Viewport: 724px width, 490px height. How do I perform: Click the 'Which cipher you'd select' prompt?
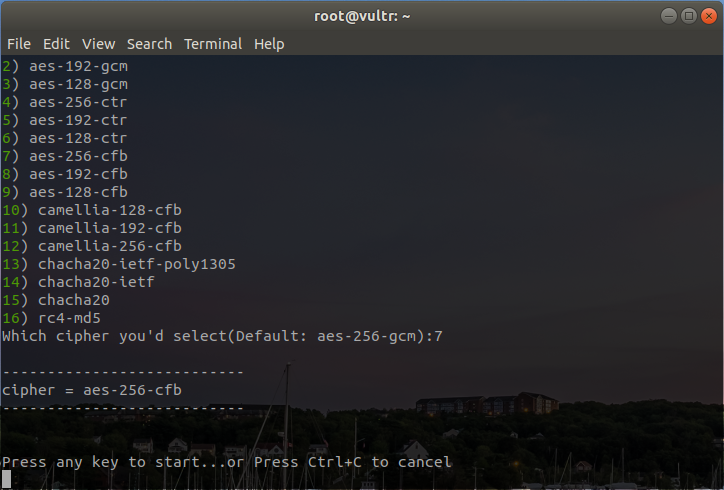pos(222,336)
